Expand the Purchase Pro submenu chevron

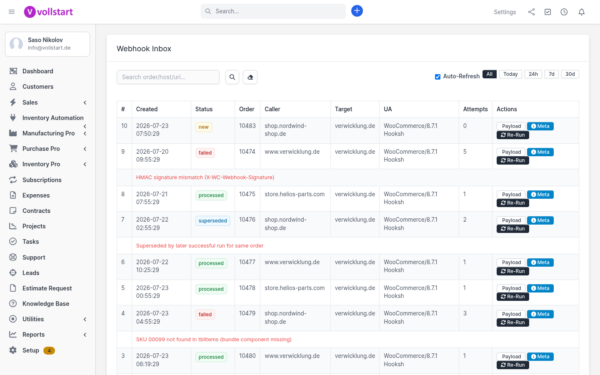pyautogui.click(x=85, y=149)
